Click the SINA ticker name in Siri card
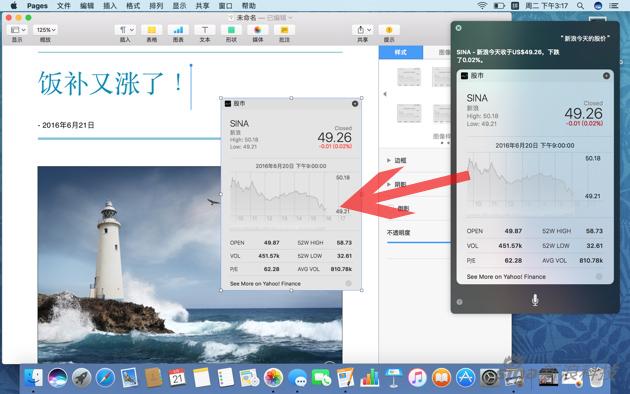This screenshot has width=630, height=394. click(x=477, y=98)
